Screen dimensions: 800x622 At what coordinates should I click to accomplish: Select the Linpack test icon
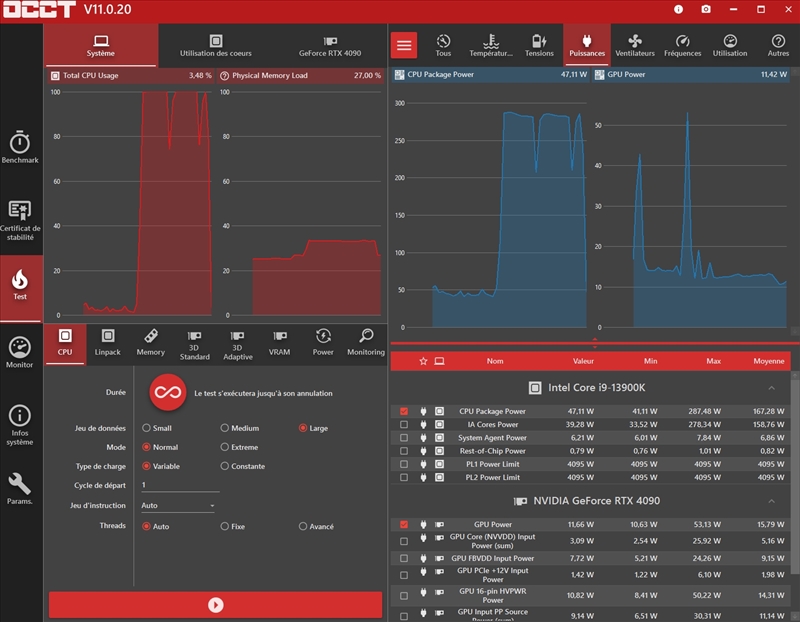click(x=108, y=341)
